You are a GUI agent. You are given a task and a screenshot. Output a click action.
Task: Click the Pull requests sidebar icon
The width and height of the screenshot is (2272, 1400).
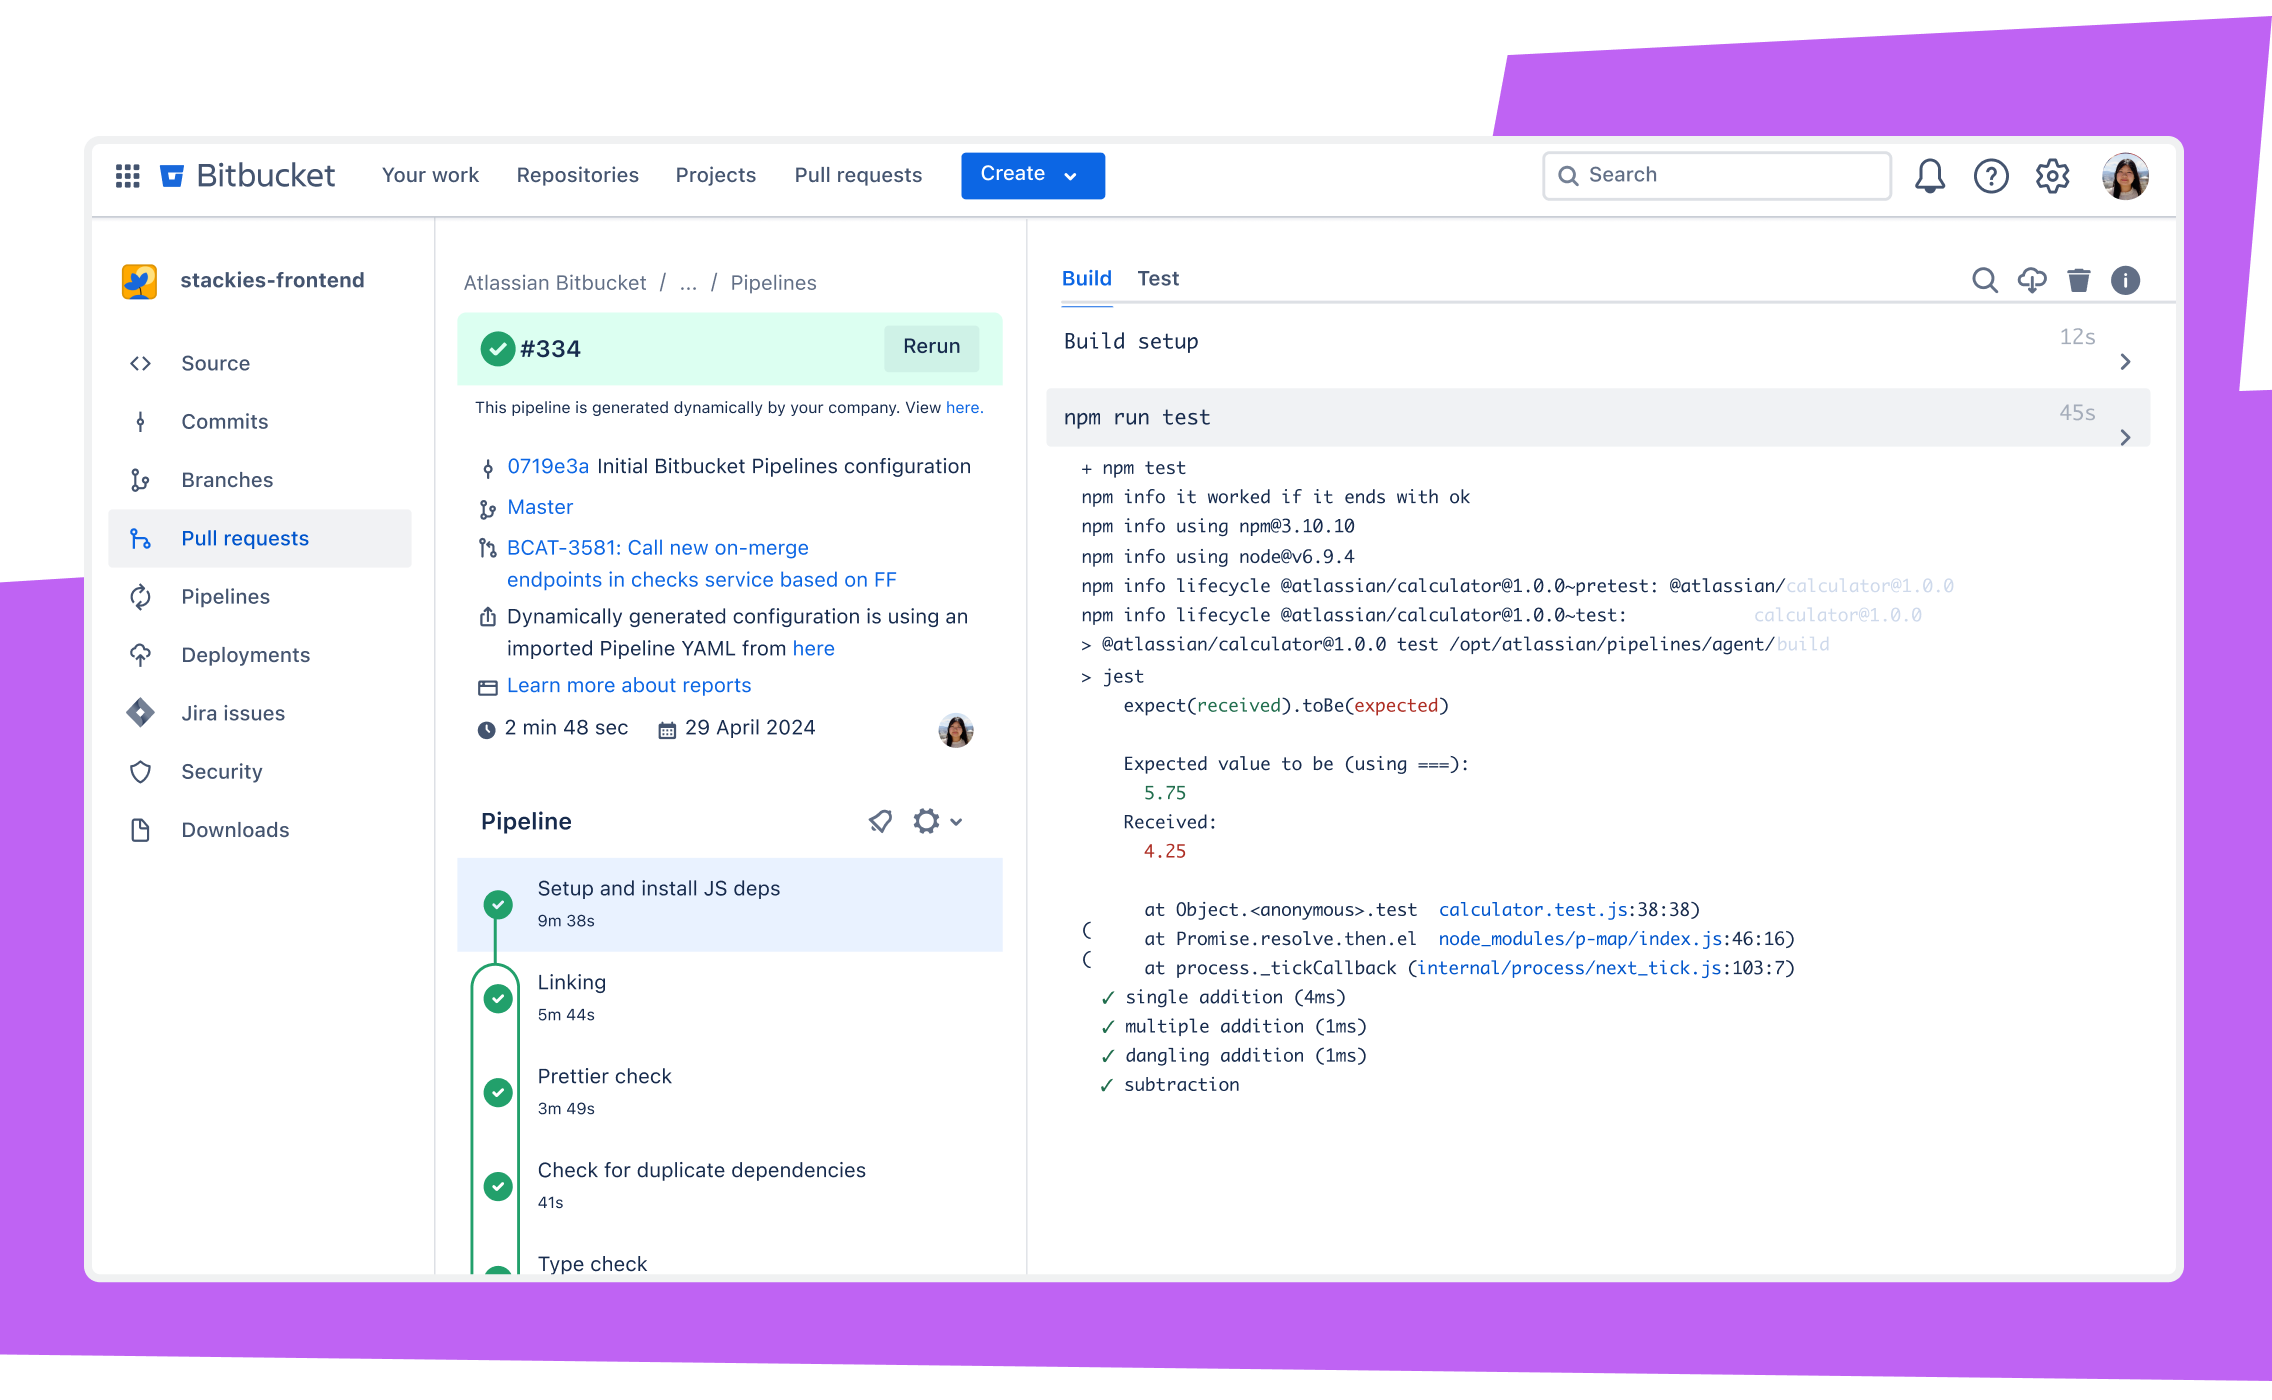coord(143,537)
